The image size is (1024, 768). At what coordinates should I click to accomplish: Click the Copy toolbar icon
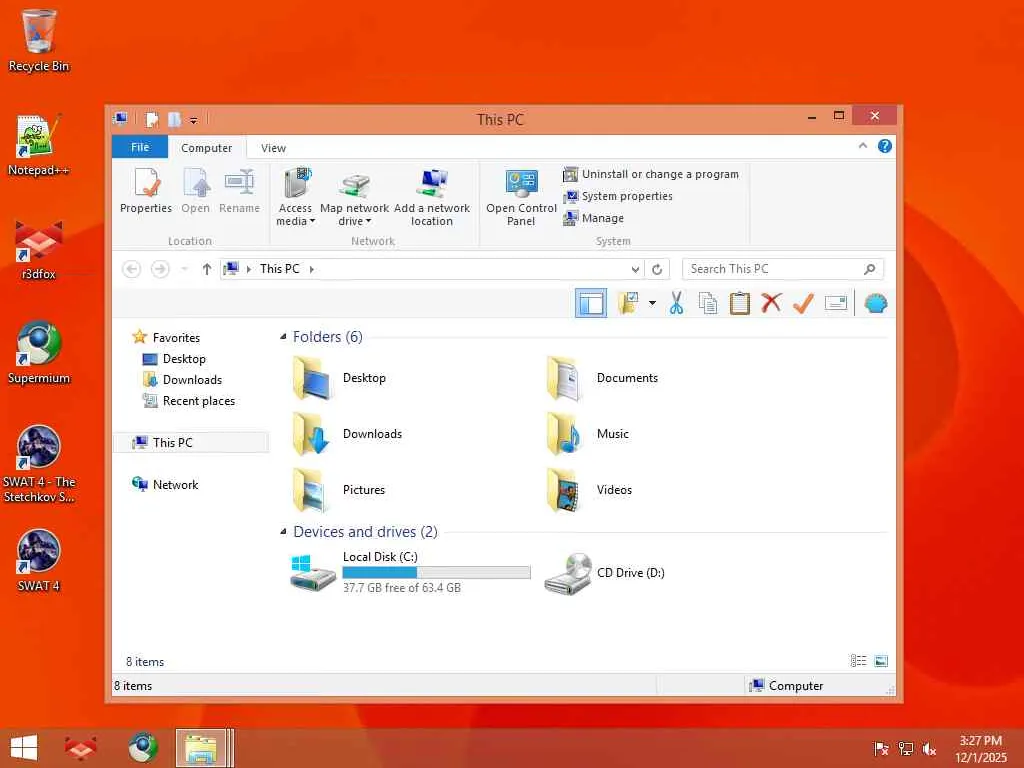point(708,303)
